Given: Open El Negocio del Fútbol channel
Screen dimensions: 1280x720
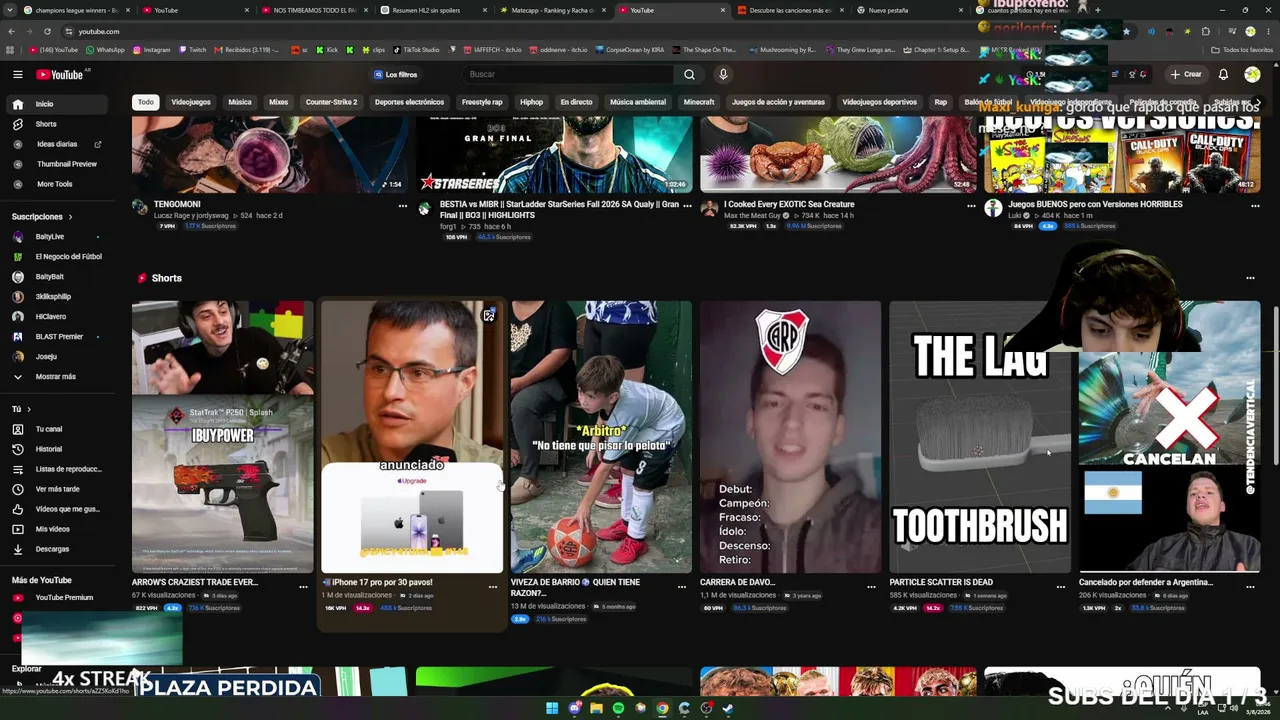Looking at the screenshot, I should tap(69, 257).
